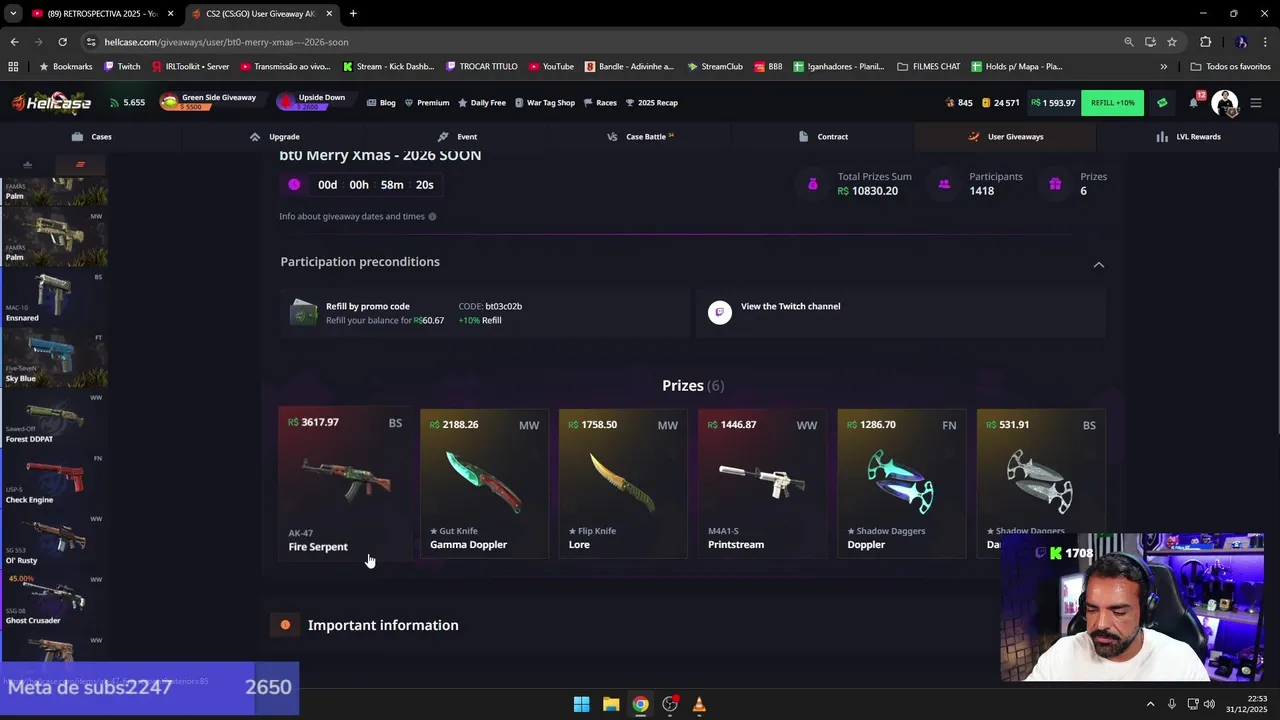Switch to the Case Battle tab

640,137
